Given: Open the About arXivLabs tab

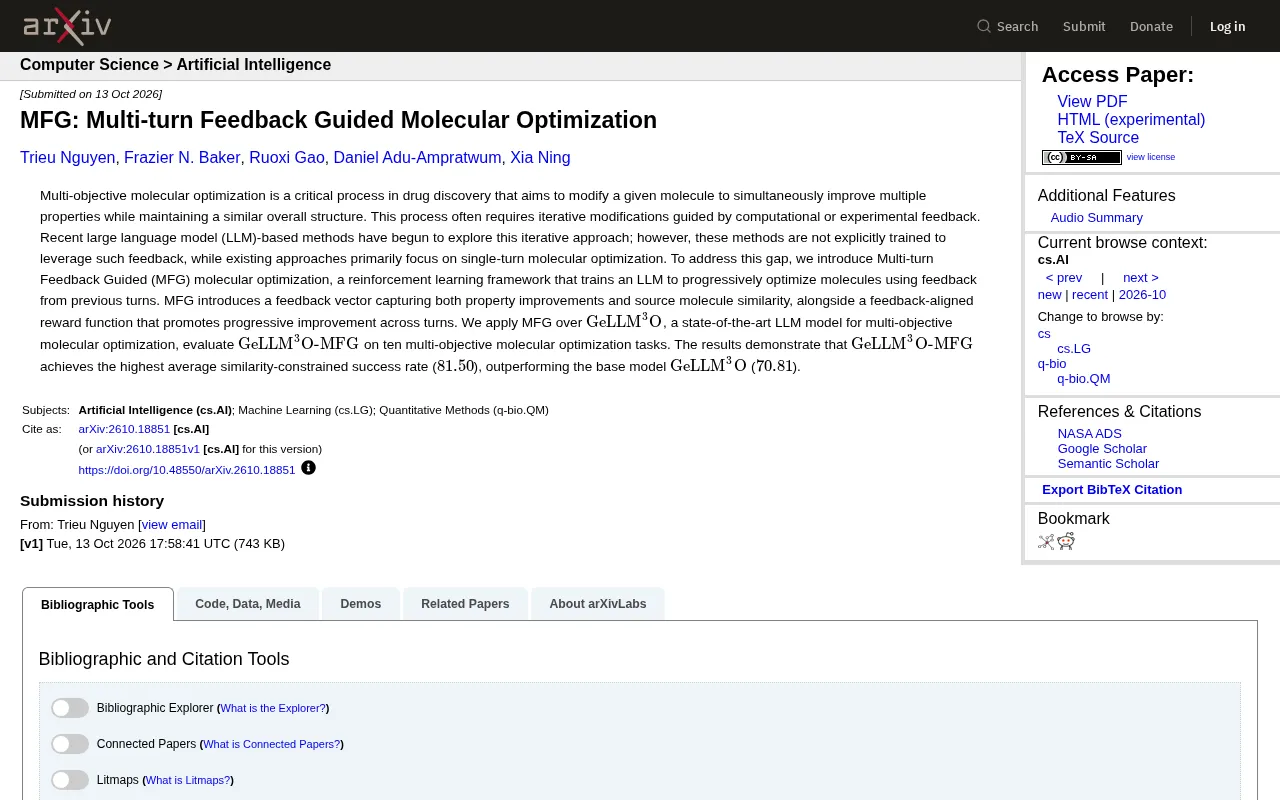Looking at the screenshot, I should 598,604.
